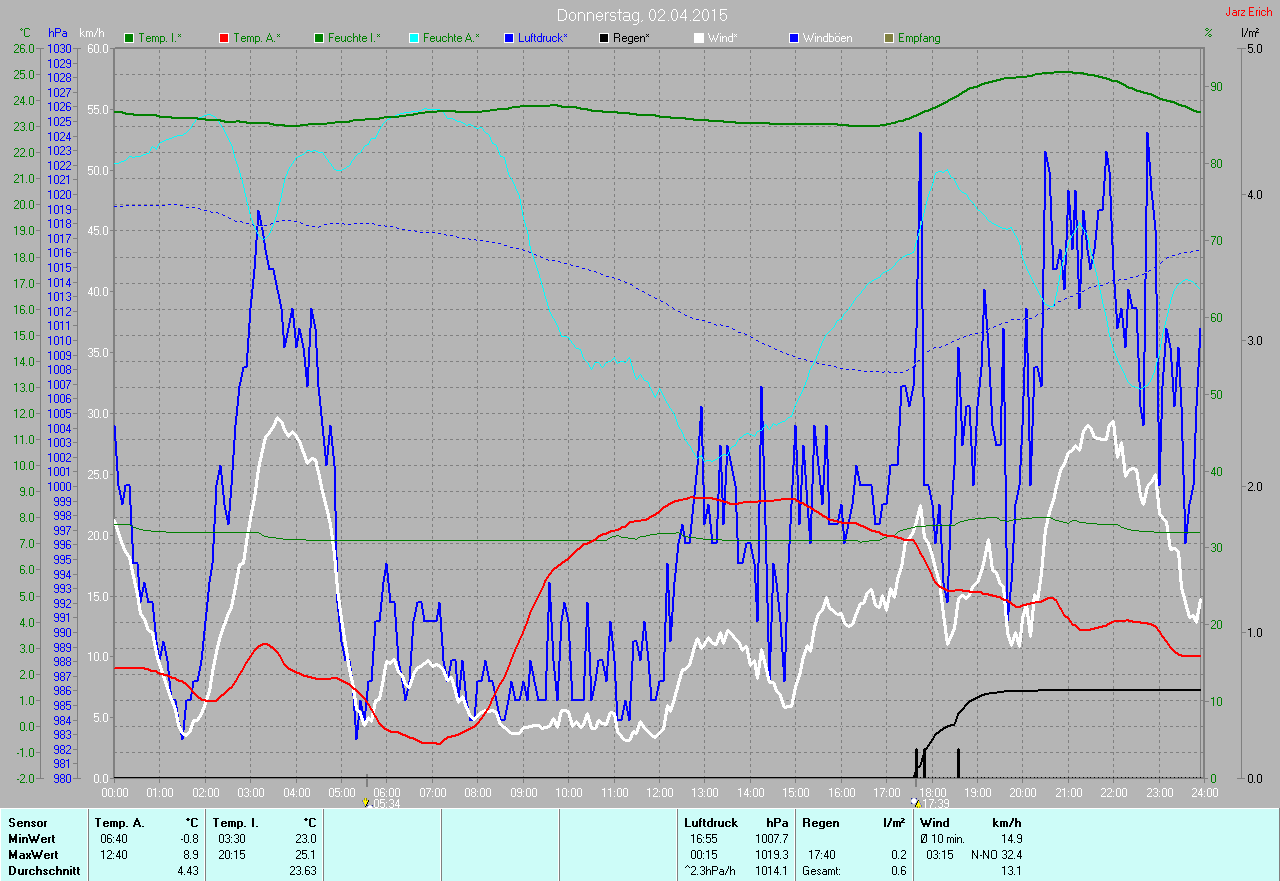
Task: Click the olive Empfang legend swatch
Action: 889,38
